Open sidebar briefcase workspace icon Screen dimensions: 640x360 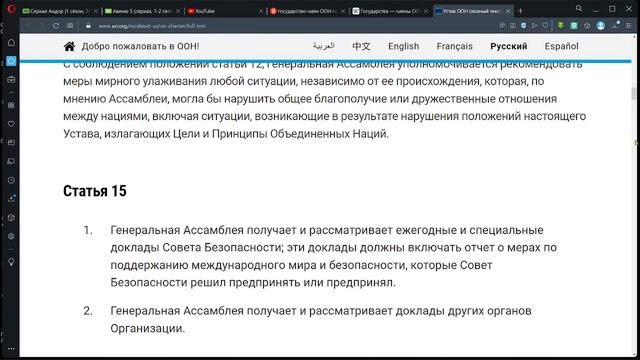[x=11, y=80]
